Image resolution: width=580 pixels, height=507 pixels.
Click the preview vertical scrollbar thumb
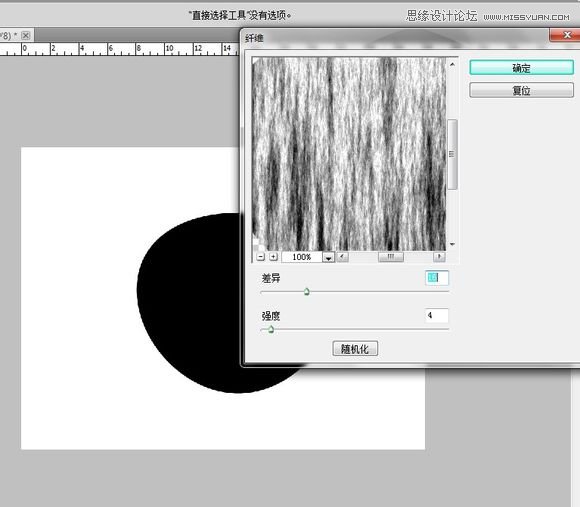452,154
